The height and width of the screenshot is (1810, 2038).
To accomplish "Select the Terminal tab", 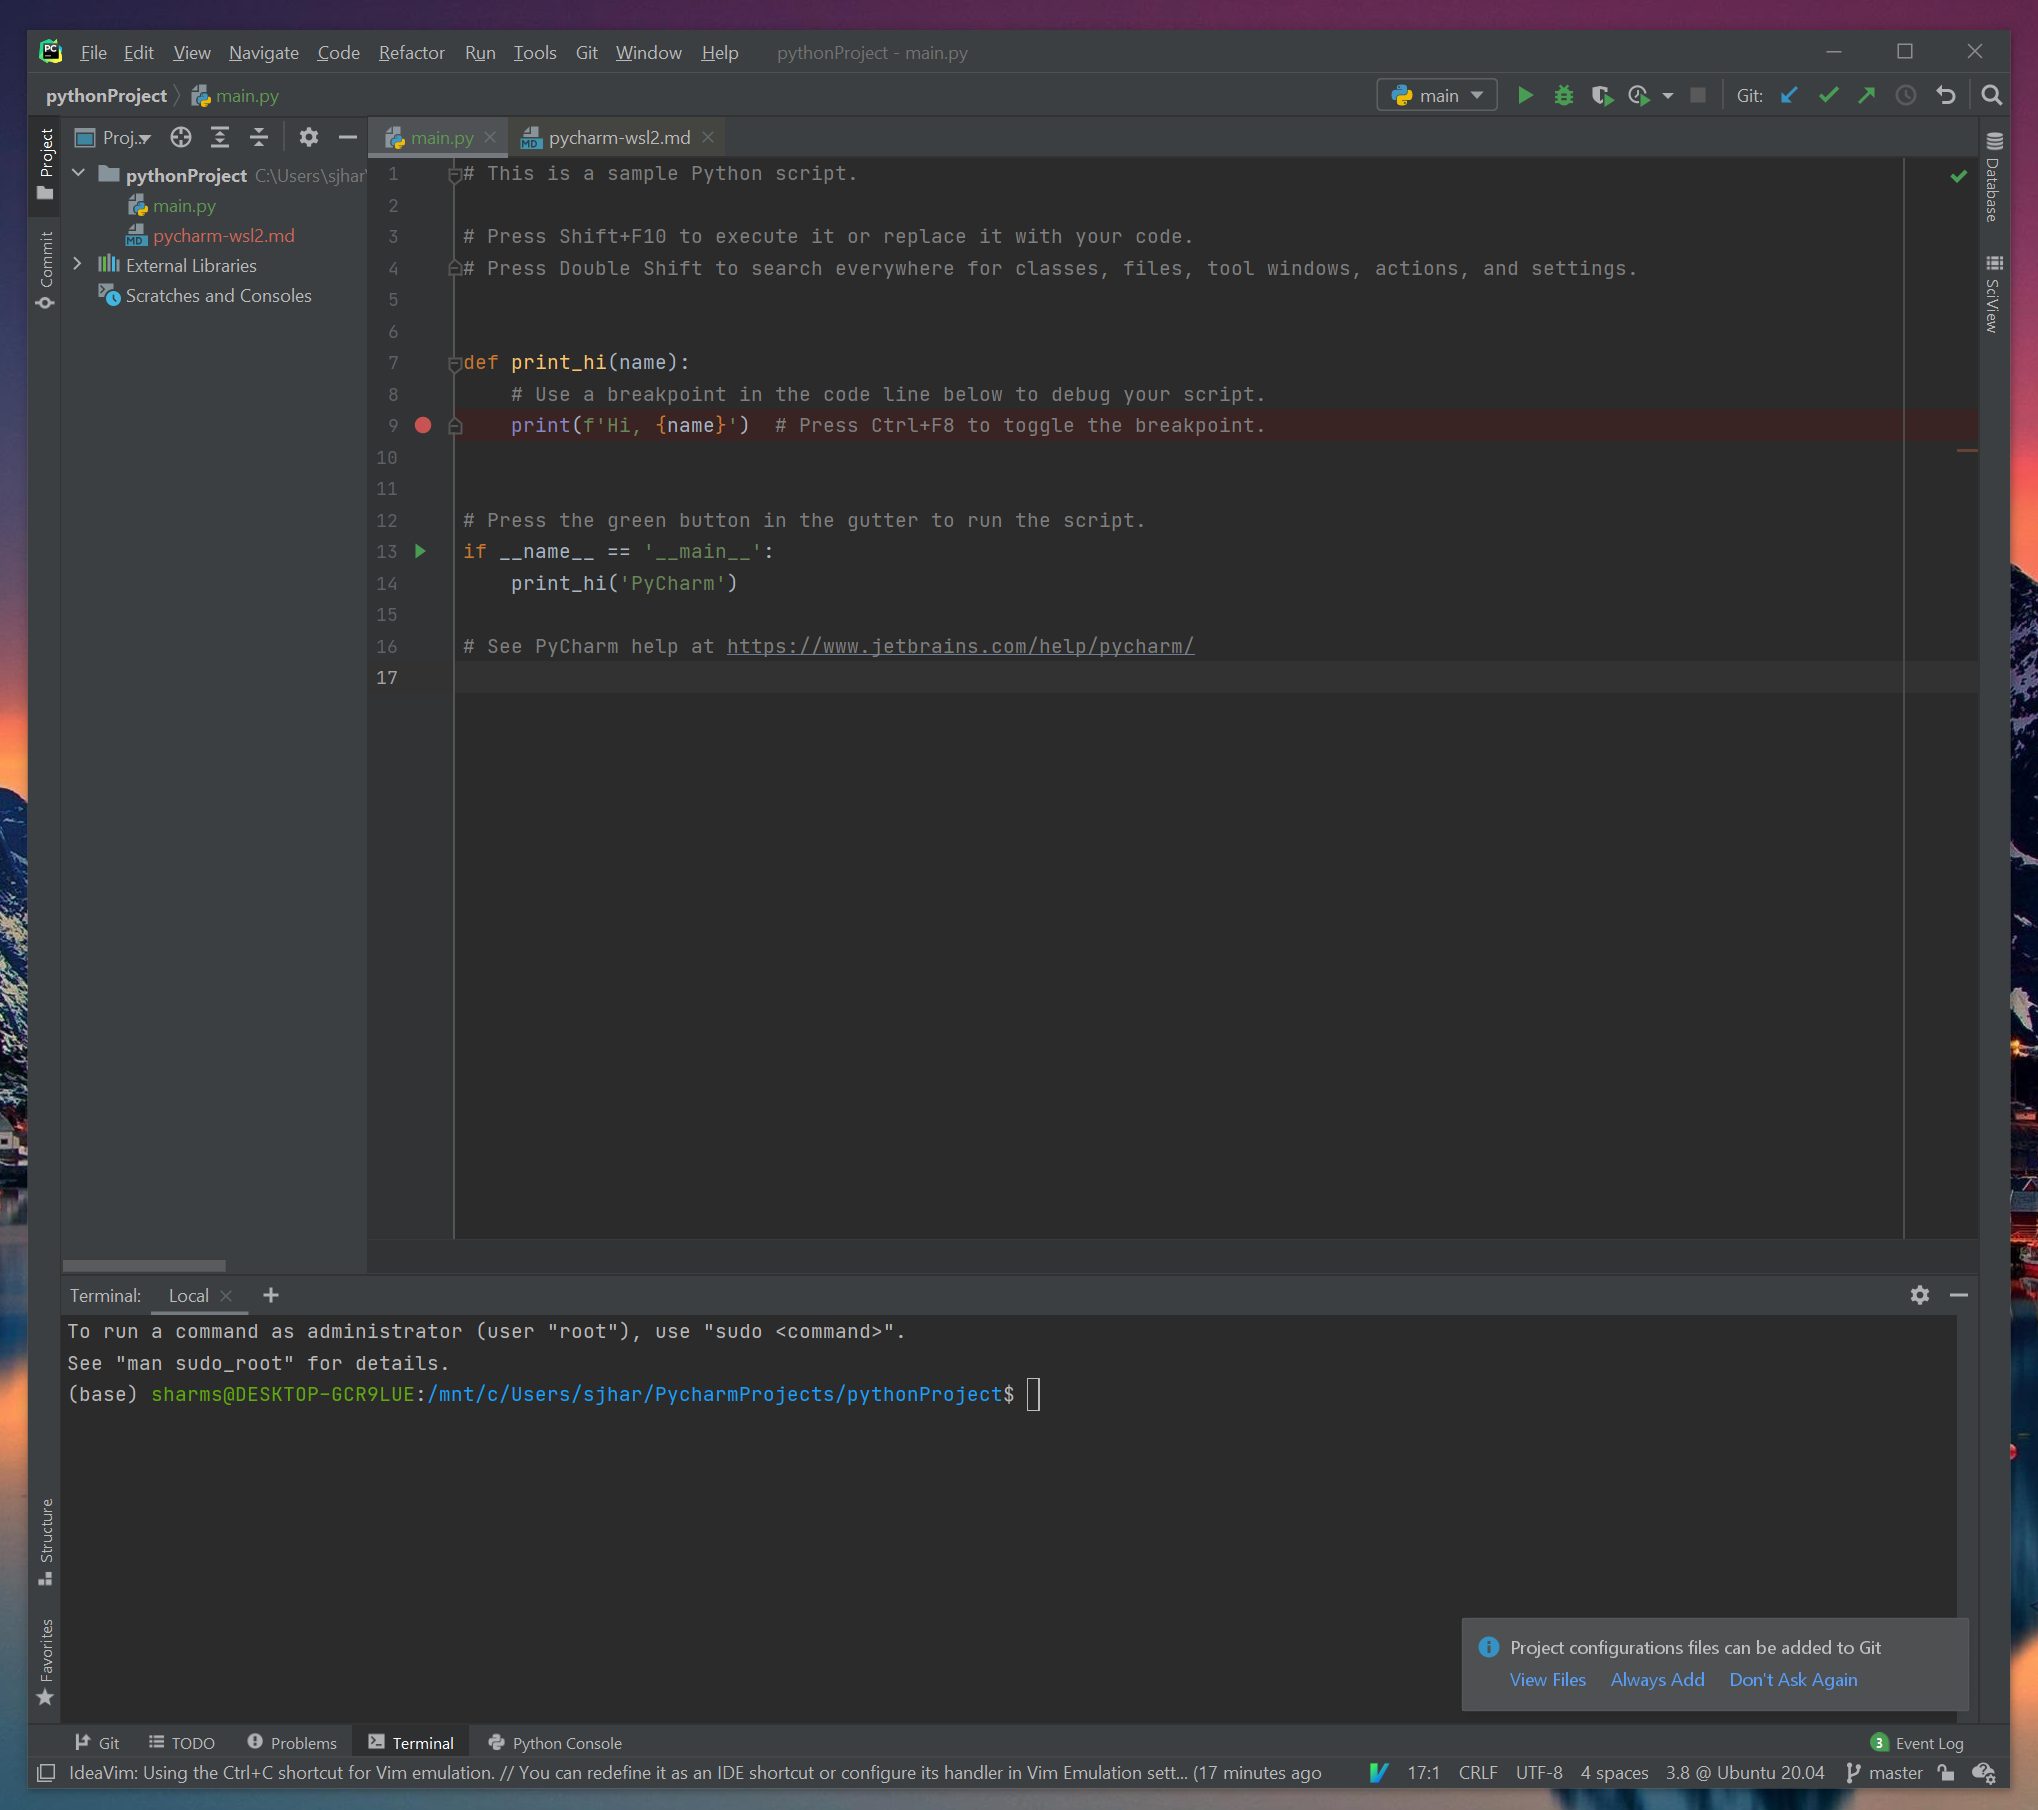I will pyautogui.click(x=419, y=1742).
